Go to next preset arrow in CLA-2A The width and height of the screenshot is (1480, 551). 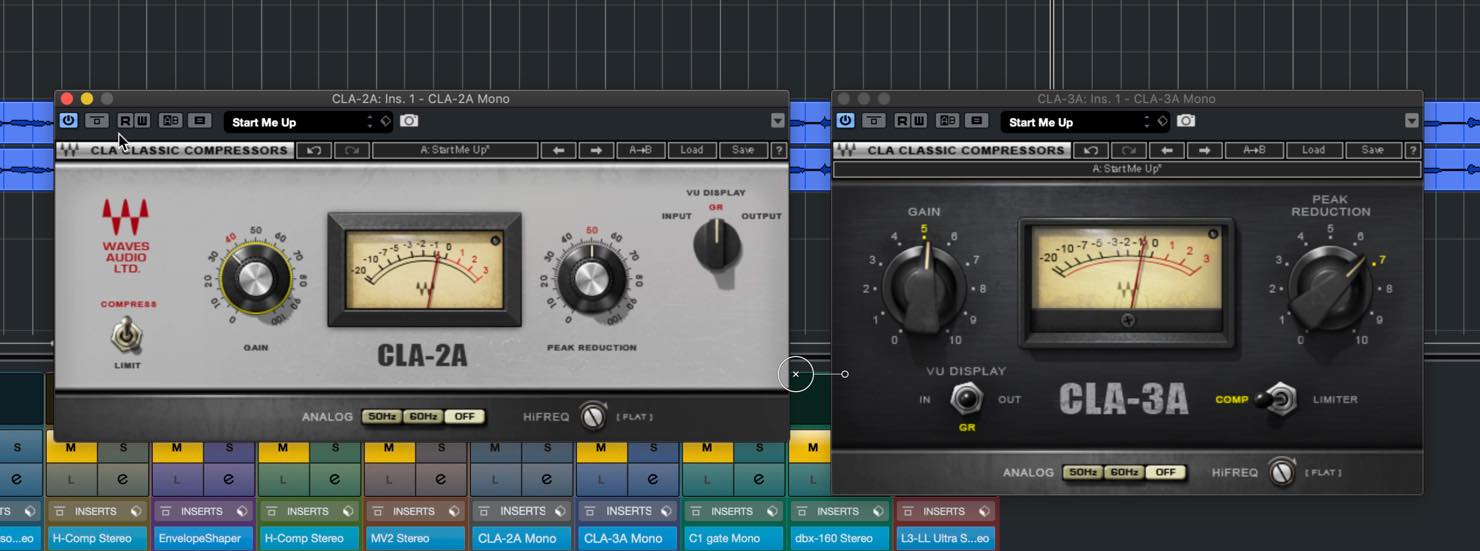[596, 150]
